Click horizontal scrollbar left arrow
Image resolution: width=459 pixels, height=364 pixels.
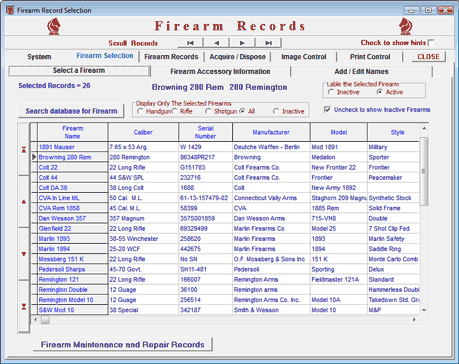pyautogui.click(x=36, y=319)
